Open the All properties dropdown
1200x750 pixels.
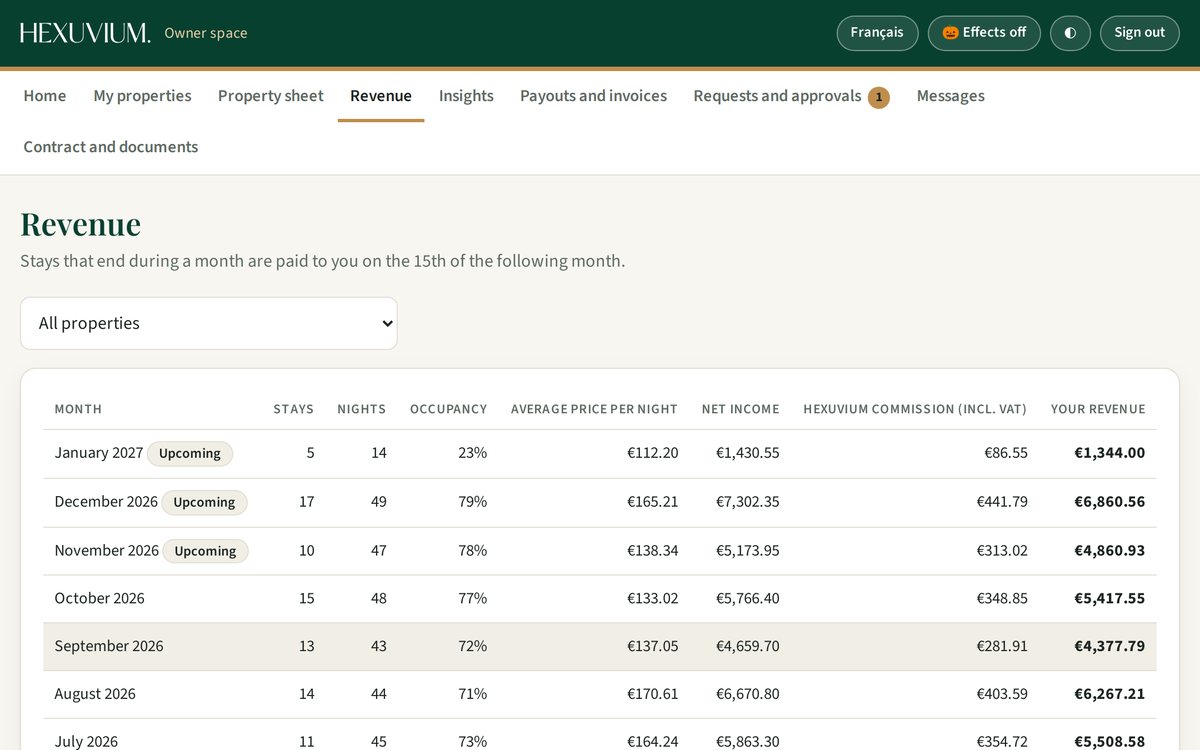click(209, 323)
